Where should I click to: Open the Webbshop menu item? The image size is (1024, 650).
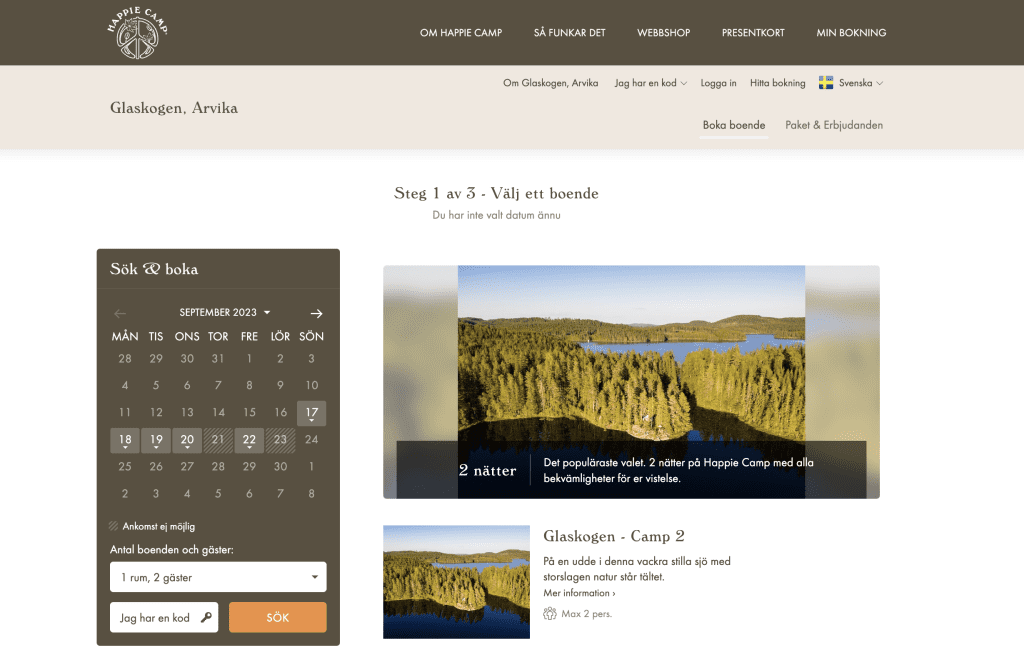[663, 33]
